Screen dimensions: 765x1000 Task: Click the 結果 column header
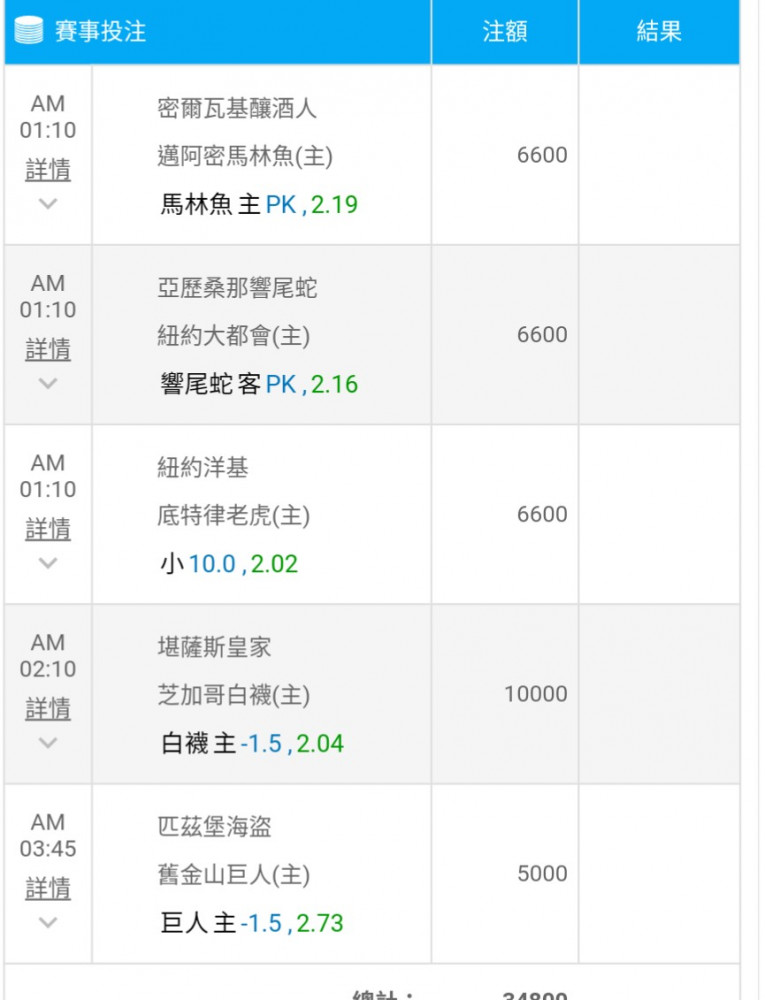pyautogui.click(x=659, y=31)
